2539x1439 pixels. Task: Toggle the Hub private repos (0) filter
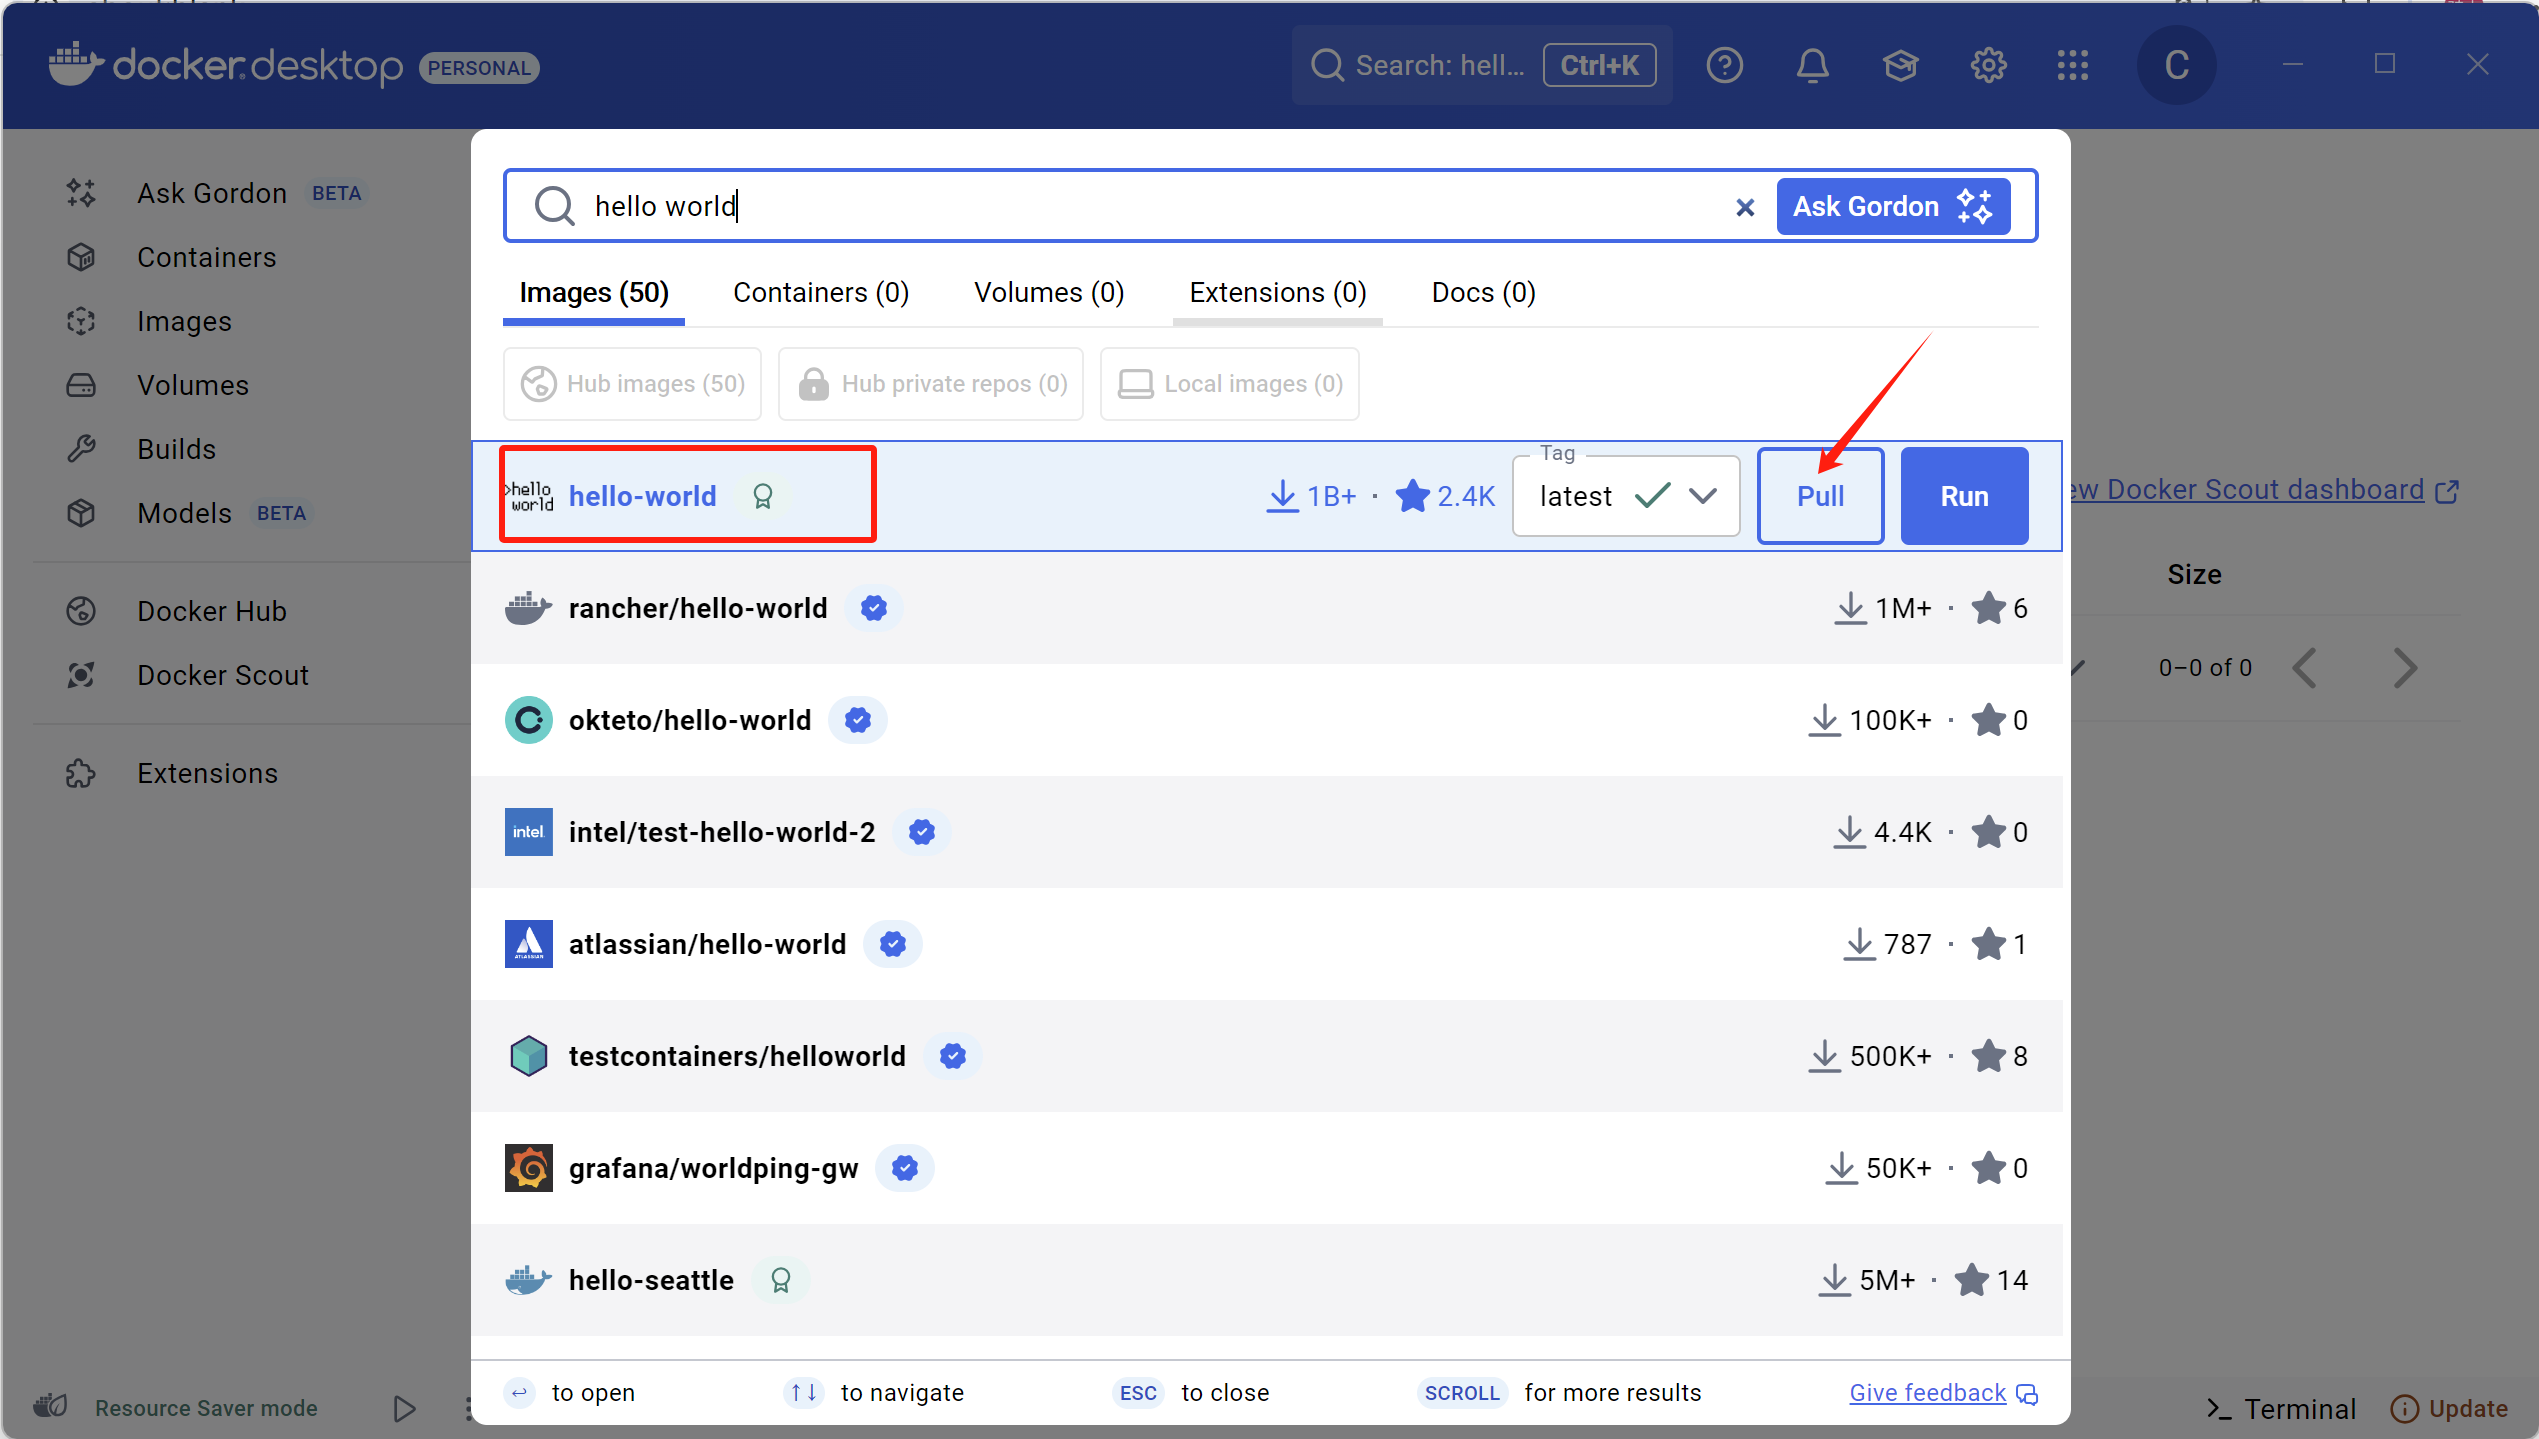pyautogui.click(x=931, y=384)
